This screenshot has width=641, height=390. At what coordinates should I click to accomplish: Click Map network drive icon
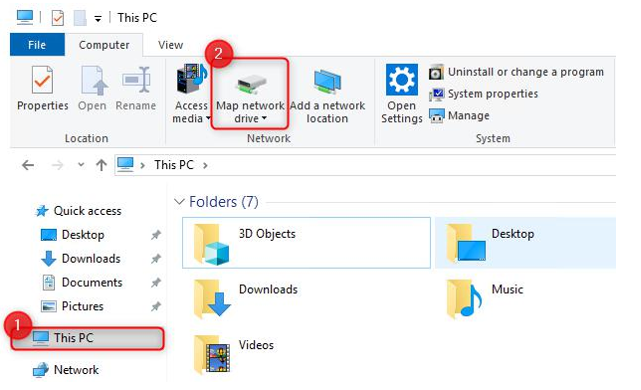pyautogui.click(x=250, y=83)
